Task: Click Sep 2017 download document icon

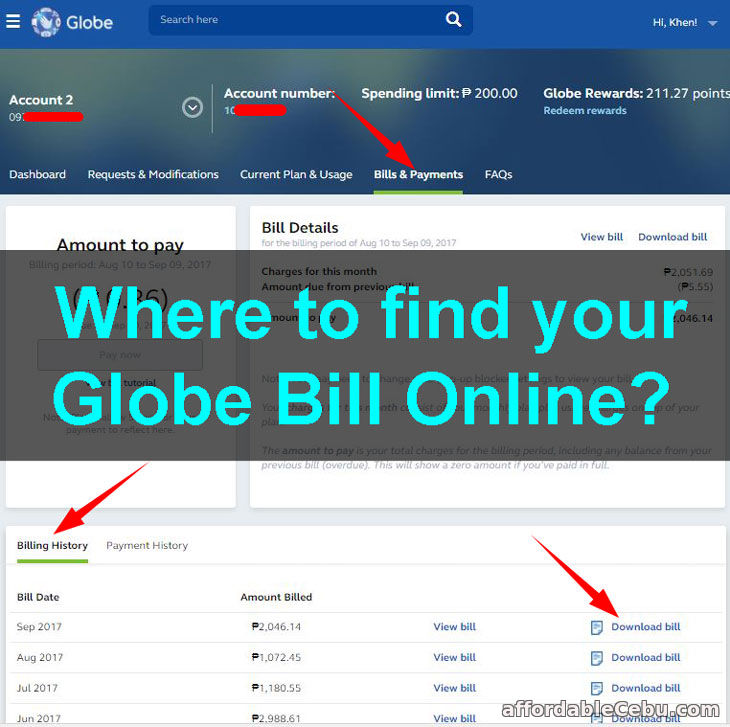Action: pyautogui.click(x=596, y=627)
